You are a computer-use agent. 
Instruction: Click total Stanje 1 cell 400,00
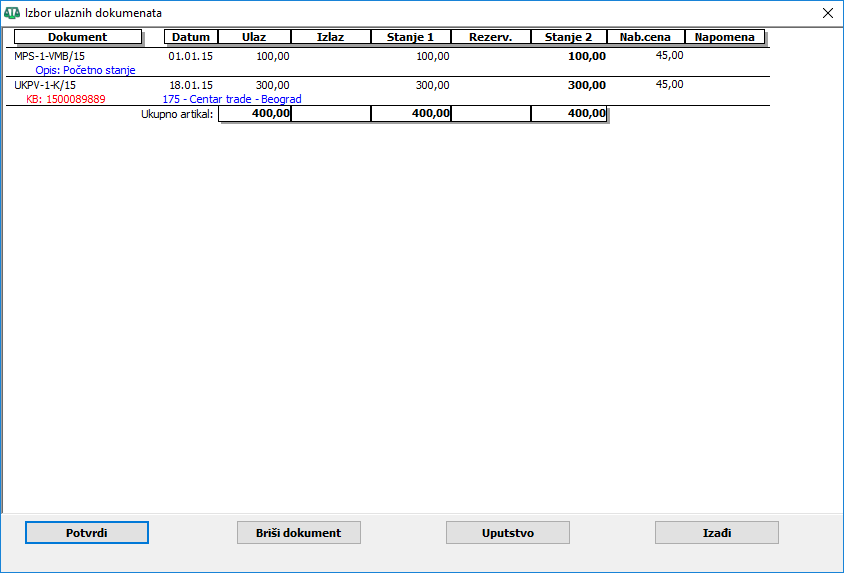[x=411, y=114]
